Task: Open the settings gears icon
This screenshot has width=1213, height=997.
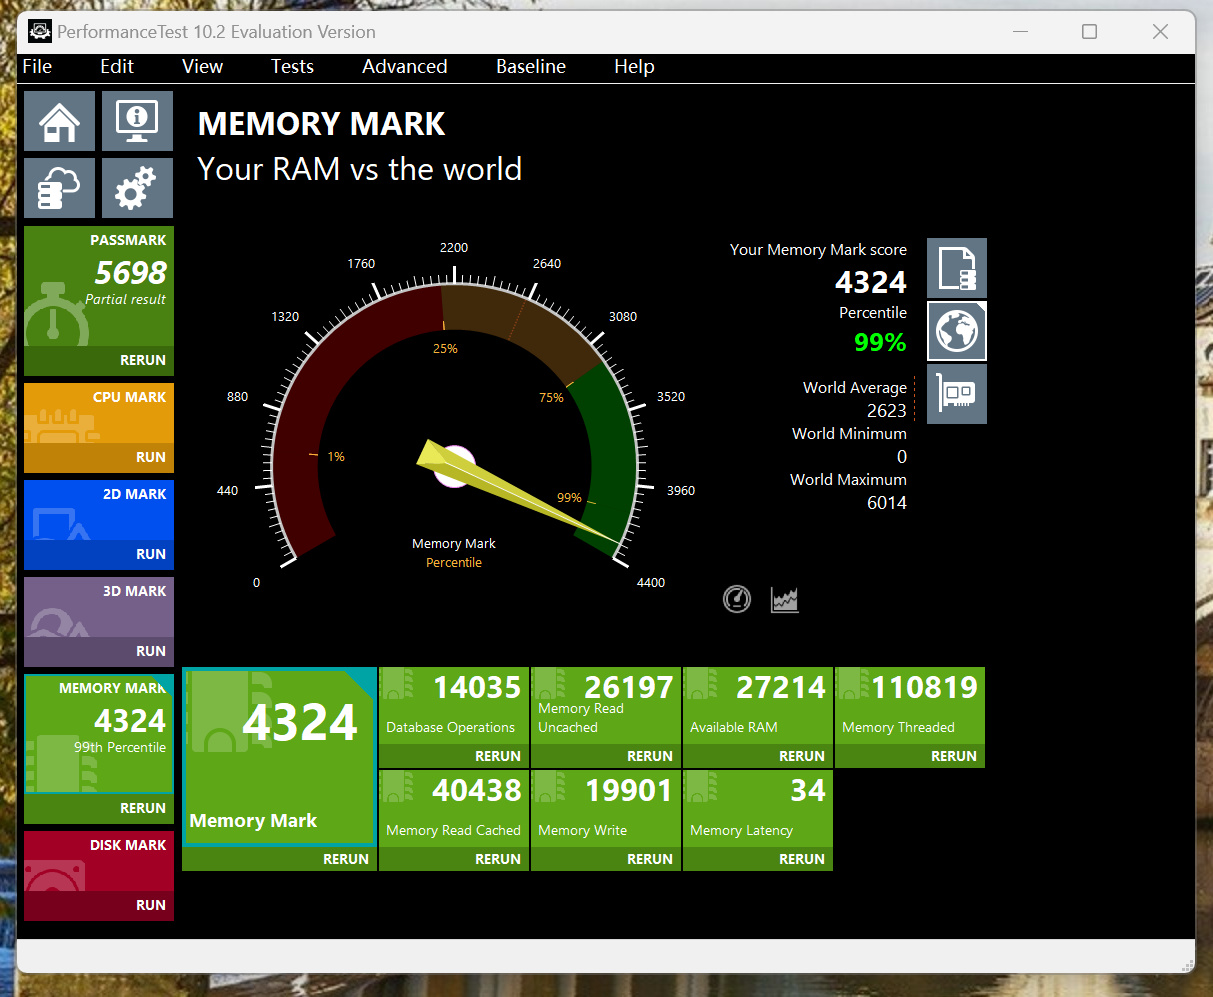Action: [x=137, y=188]
